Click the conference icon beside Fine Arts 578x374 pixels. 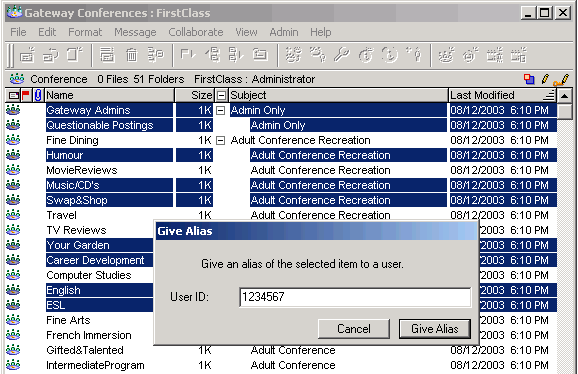pos(13,320)
